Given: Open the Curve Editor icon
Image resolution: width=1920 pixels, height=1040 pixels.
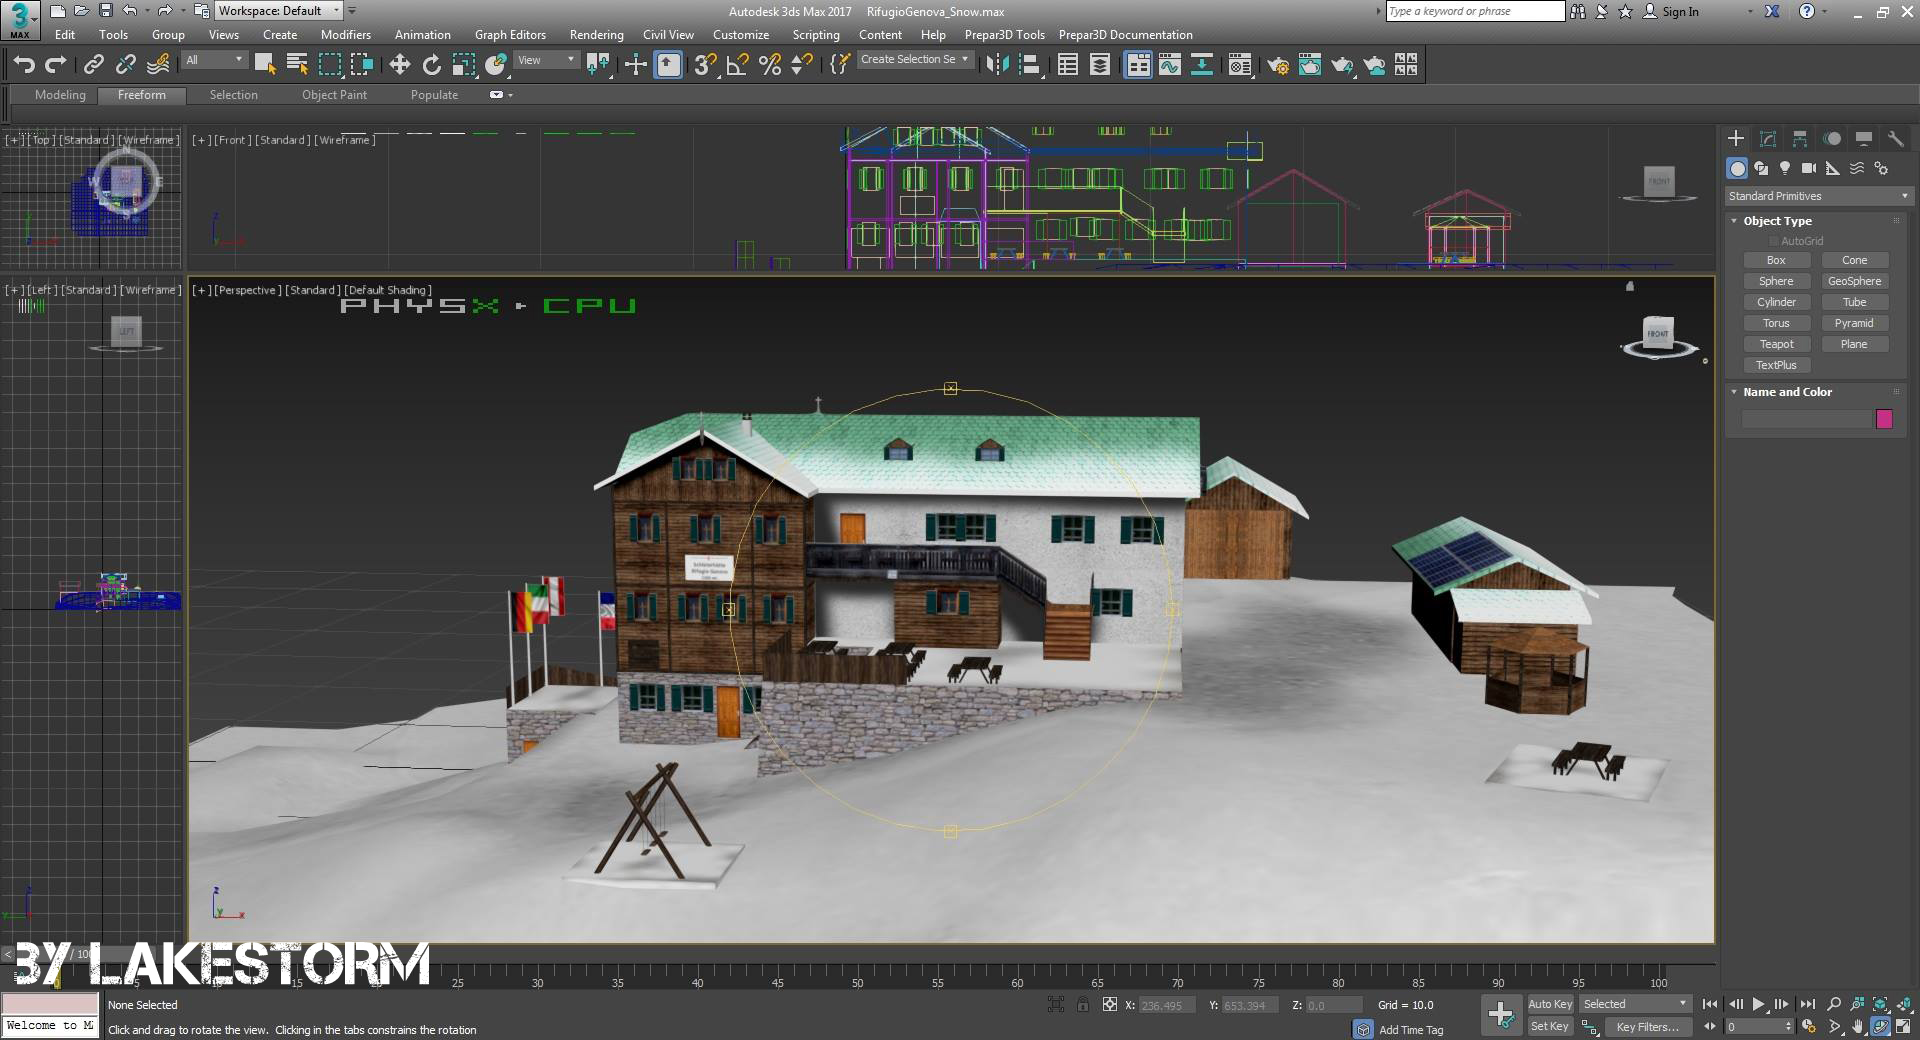Looking at the screenshot, I should tap(1170, 65).
